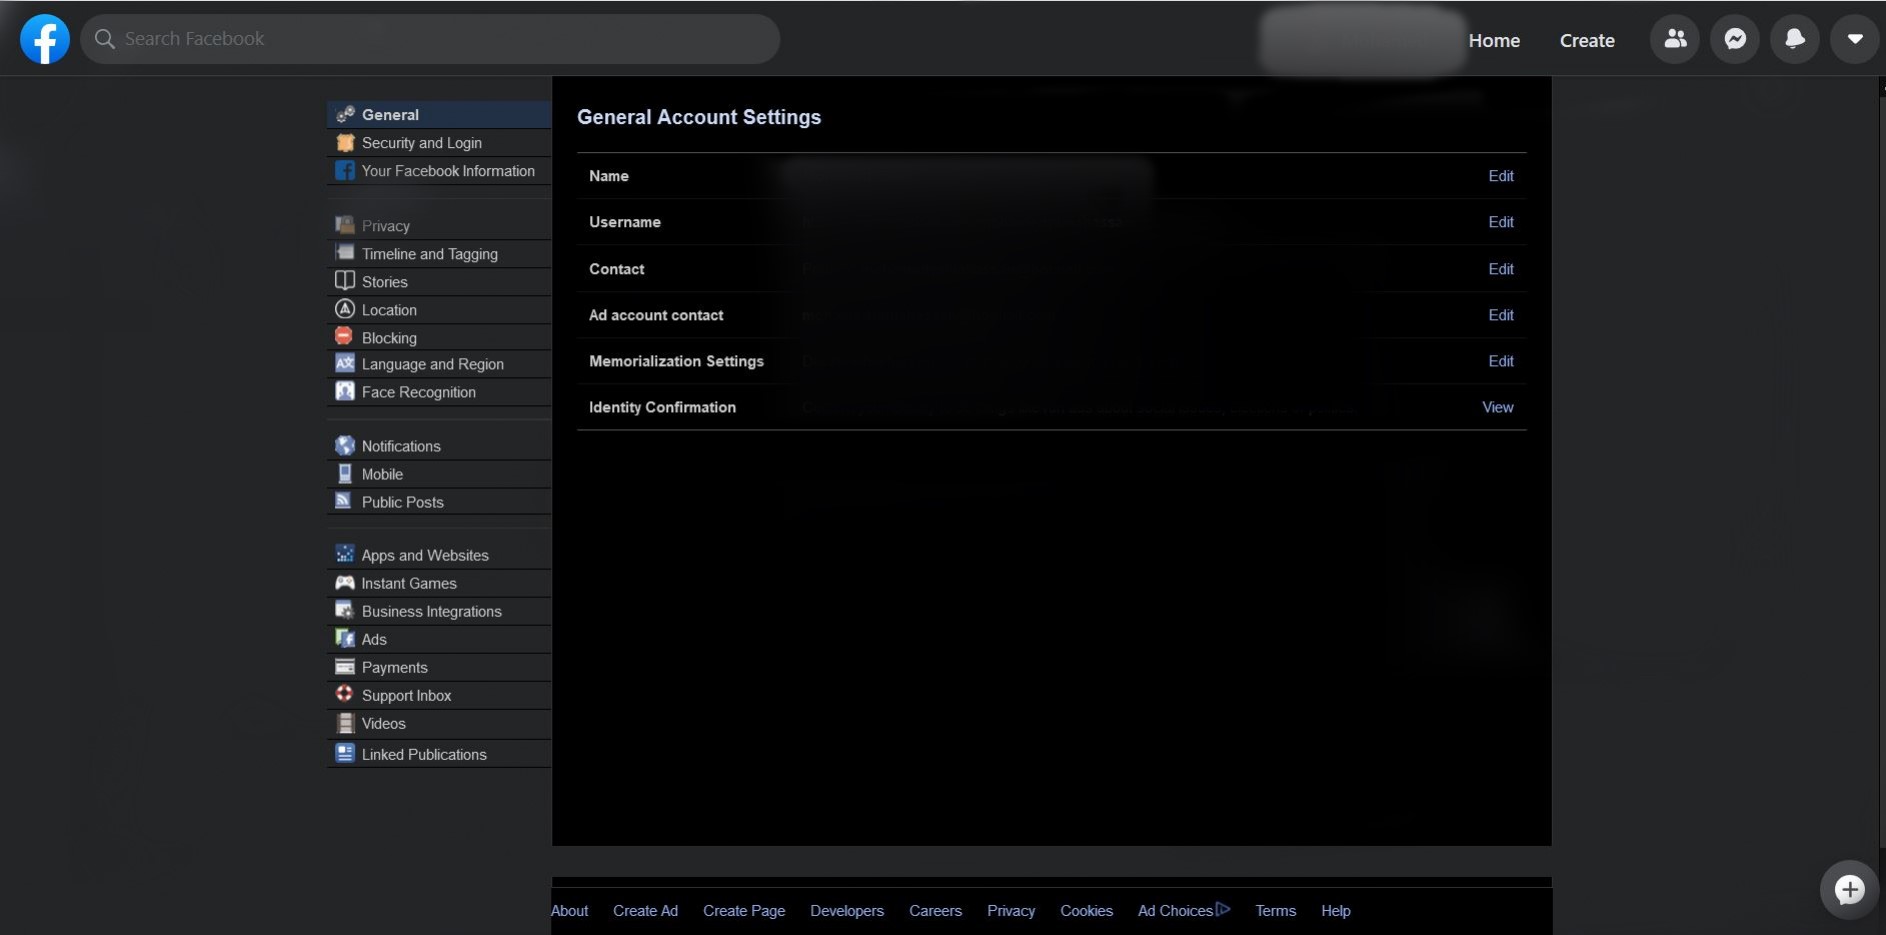Image resolution: width=1886 pixels, height=935 pixels.
Task: Click the Help footer link
Action: 1335,911
